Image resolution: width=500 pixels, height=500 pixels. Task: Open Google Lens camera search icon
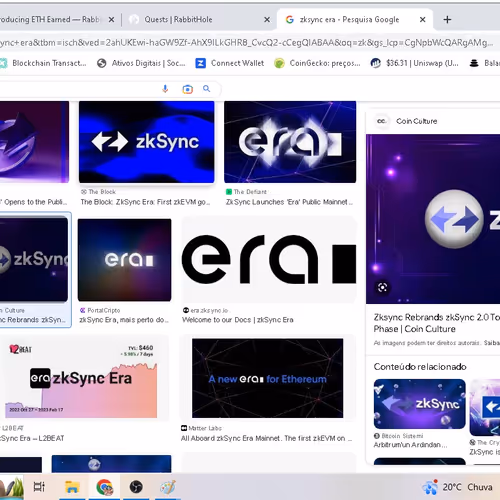(x=187, y=89)
